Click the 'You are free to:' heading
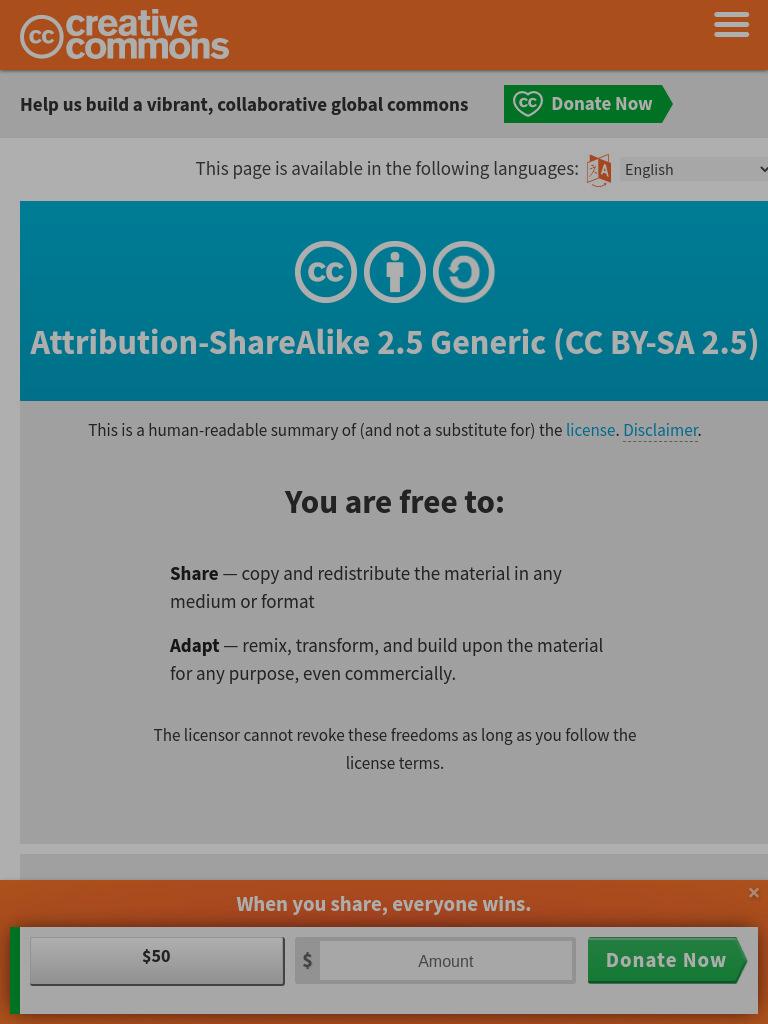 [x=394, y=502]
